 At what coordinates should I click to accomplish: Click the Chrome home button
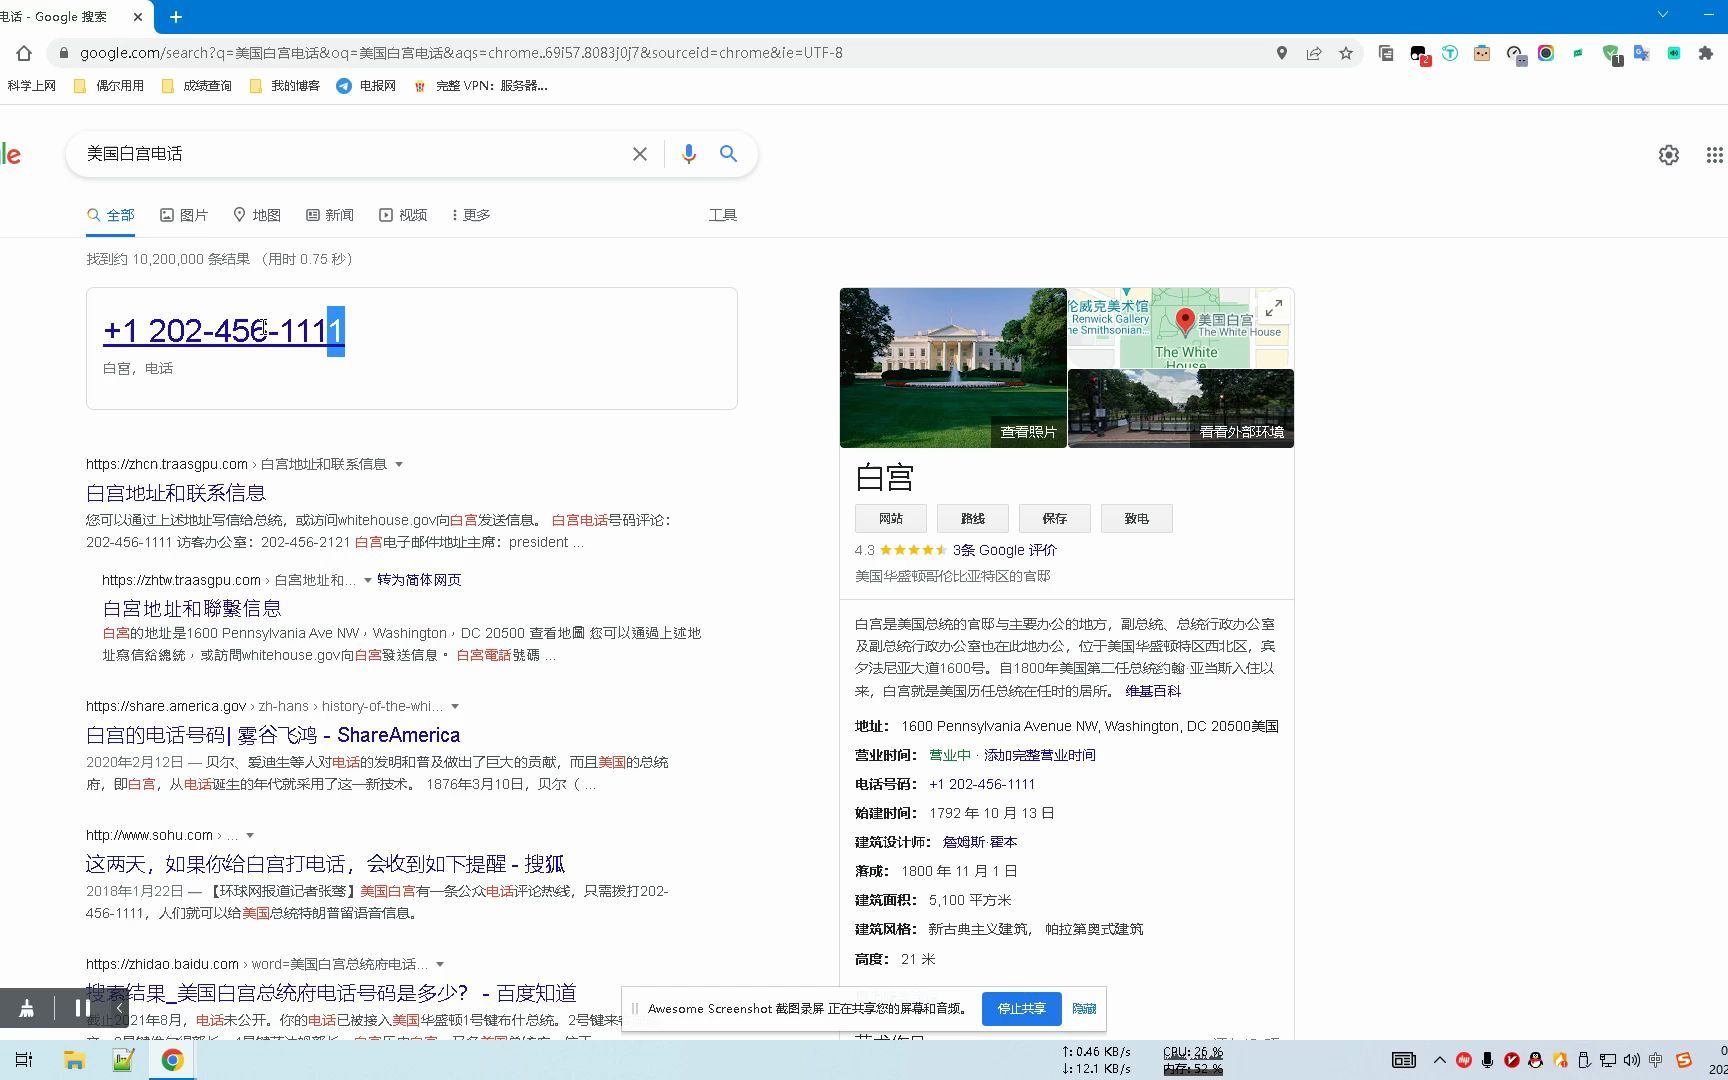tap(24, 53)
